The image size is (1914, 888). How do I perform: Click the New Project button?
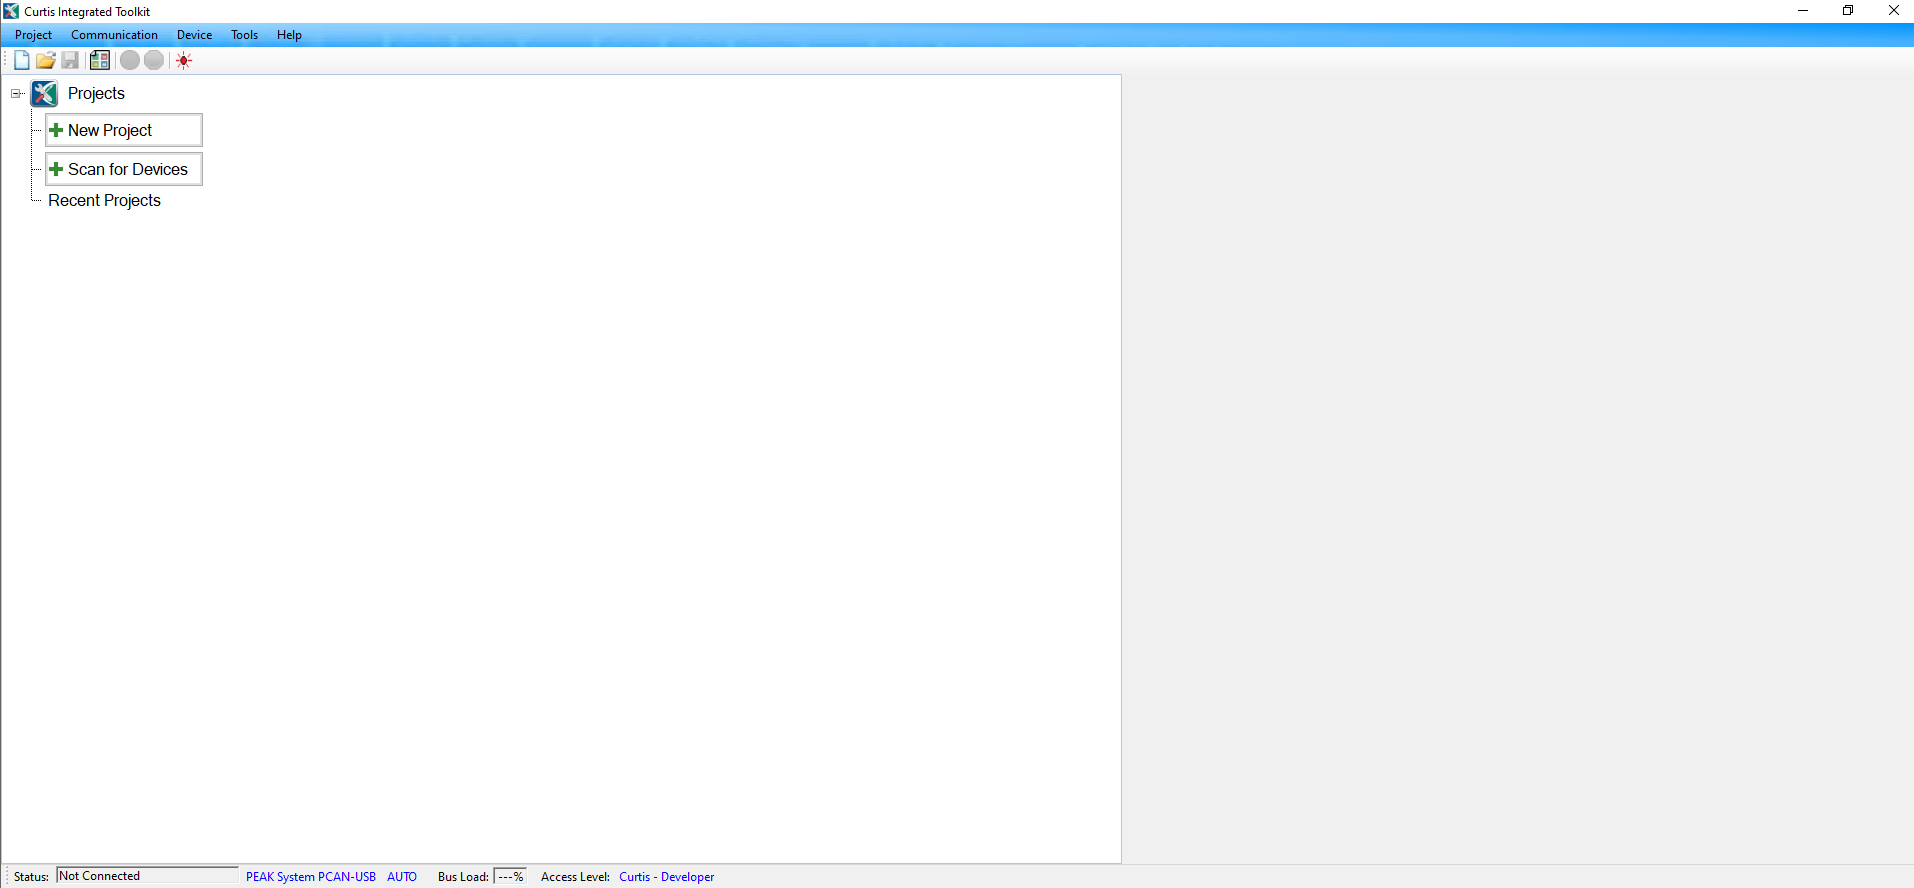click(124, 130)
